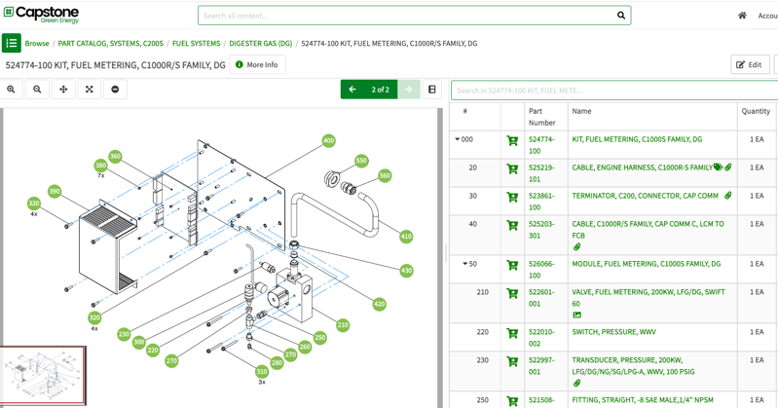Select callout 210 on the diagram
This screenshot has height=408, width=778.
coord(343,325)
